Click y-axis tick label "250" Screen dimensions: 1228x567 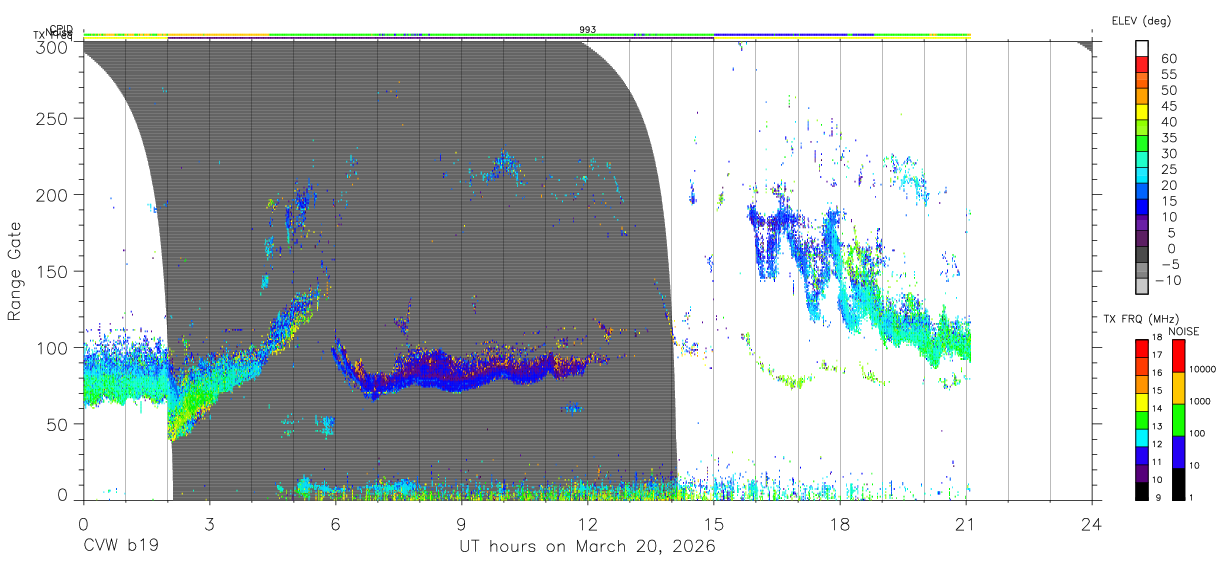[x=53, y=119]
